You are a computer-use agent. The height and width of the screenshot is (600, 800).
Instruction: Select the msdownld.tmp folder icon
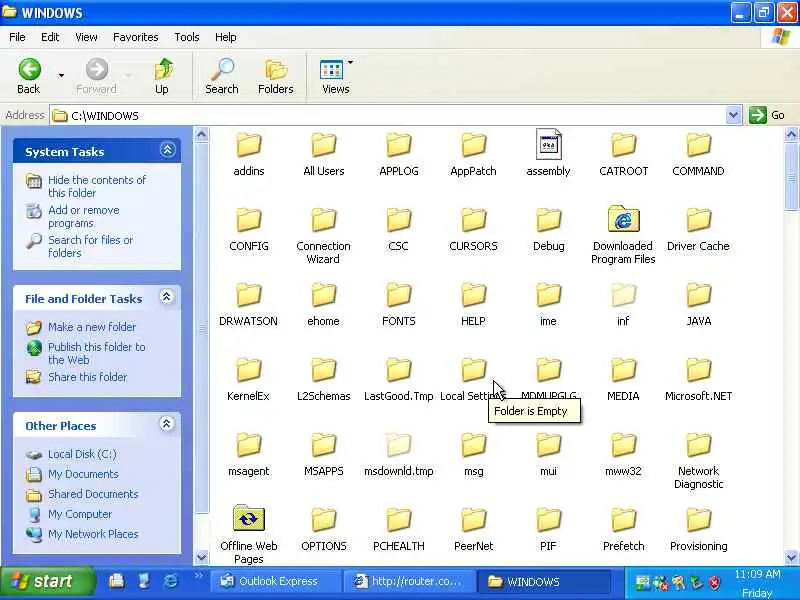(x=398, y=445)
